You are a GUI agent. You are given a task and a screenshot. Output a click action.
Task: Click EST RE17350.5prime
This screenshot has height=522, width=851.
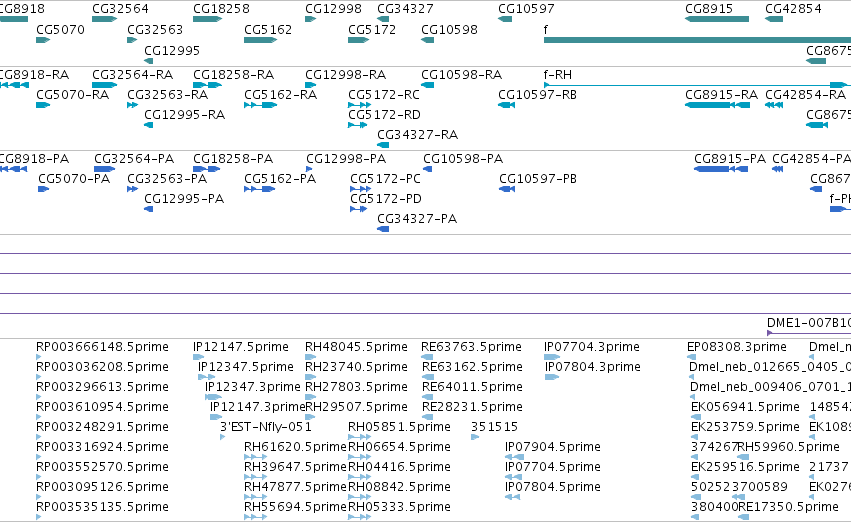click(x=789, y=507)
